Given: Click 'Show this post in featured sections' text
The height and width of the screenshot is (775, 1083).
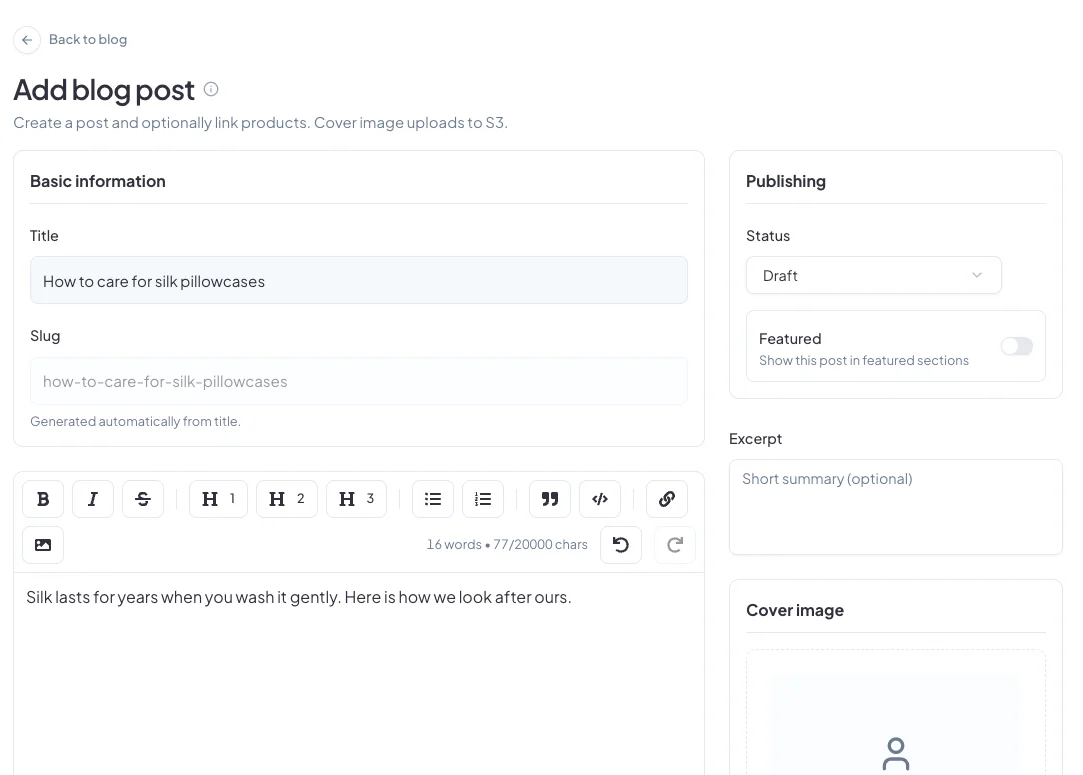Looking at the screenshot, I should click(x=864, y=361).
